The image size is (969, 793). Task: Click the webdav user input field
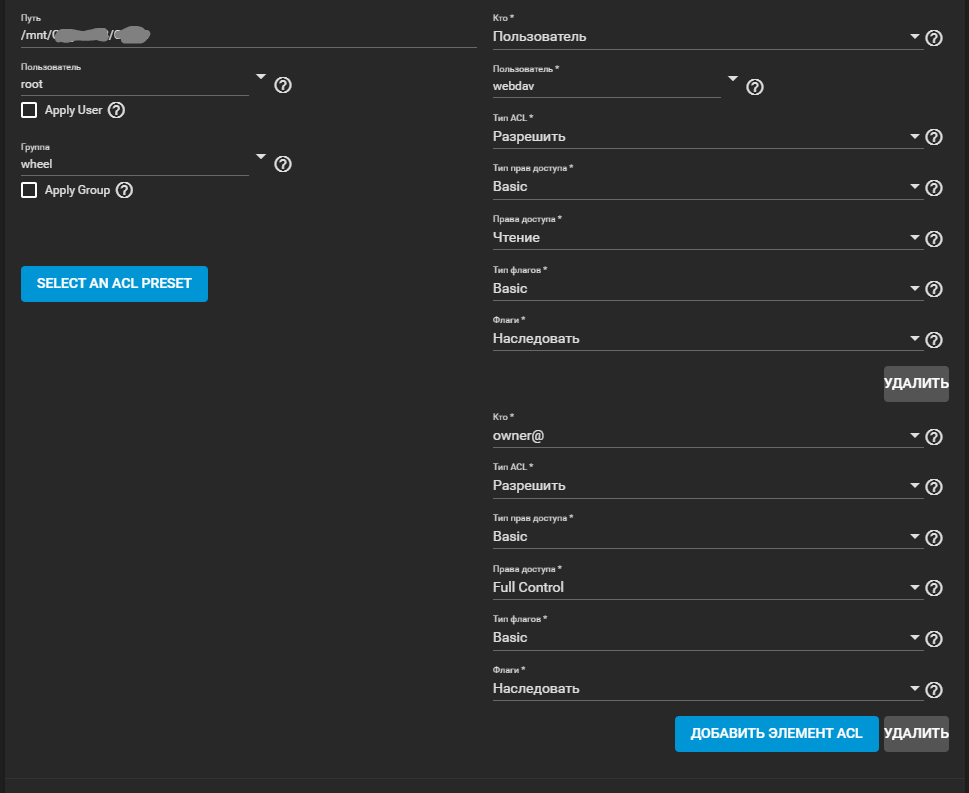click(606, 87)
